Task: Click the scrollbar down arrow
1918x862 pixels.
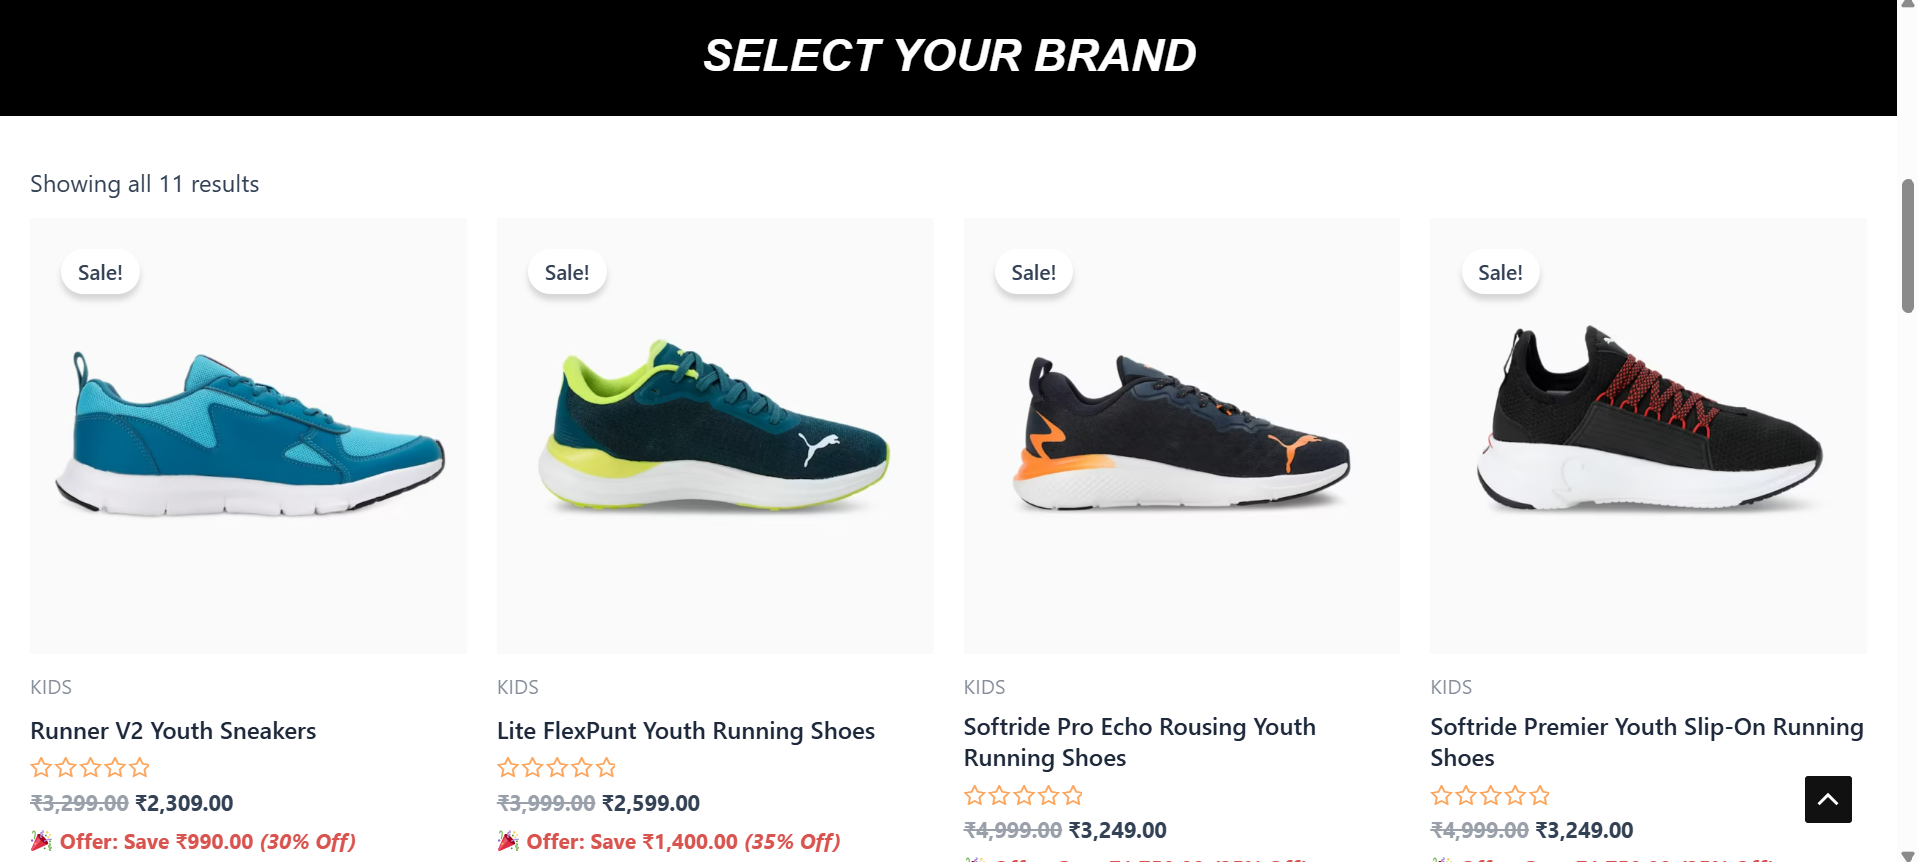Action: [x=1907, y=855]
